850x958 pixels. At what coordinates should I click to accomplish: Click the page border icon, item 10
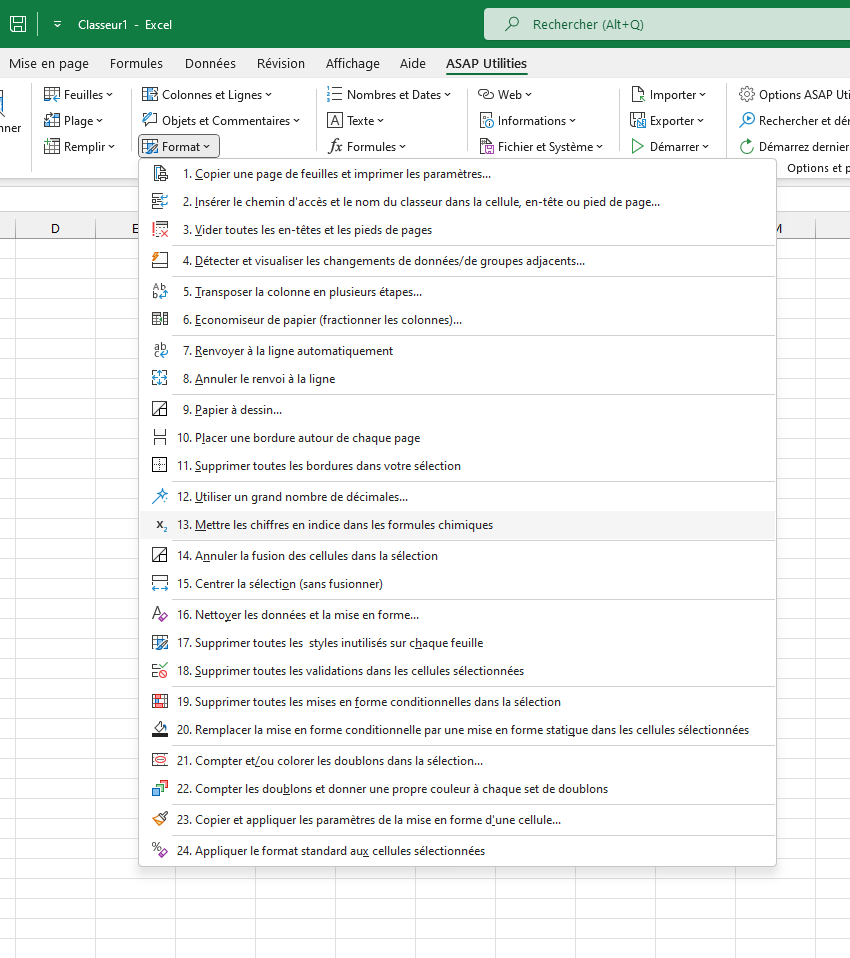(x=160, y=437)
